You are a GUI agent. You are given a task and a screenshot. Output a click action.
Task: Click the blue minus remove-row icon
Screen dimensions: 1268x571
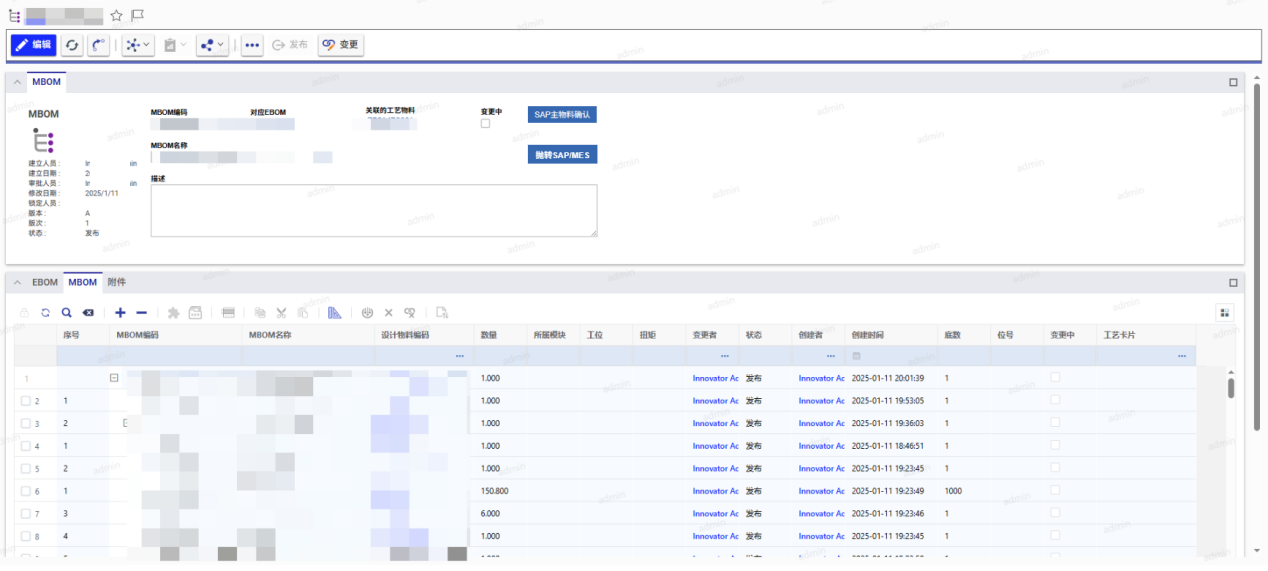click(141, 313)
